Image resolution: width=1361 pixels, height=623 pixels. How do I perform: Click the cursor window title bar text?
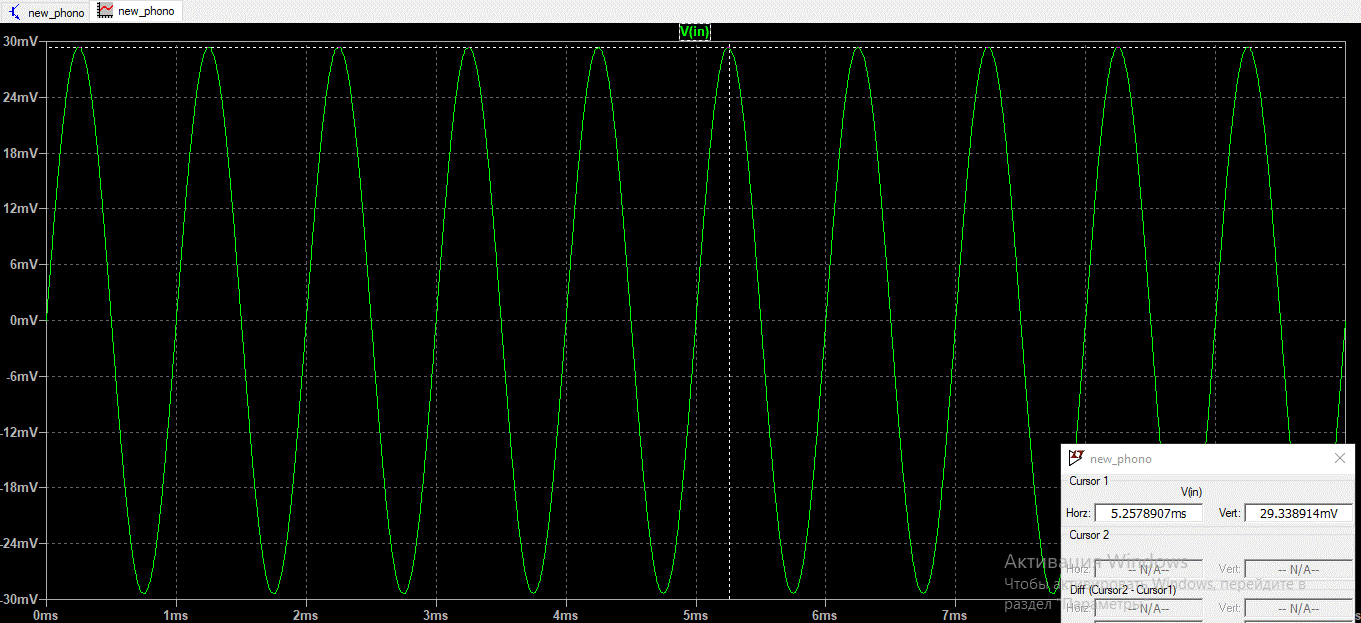pyautogui.click(x=1120, y=459)
